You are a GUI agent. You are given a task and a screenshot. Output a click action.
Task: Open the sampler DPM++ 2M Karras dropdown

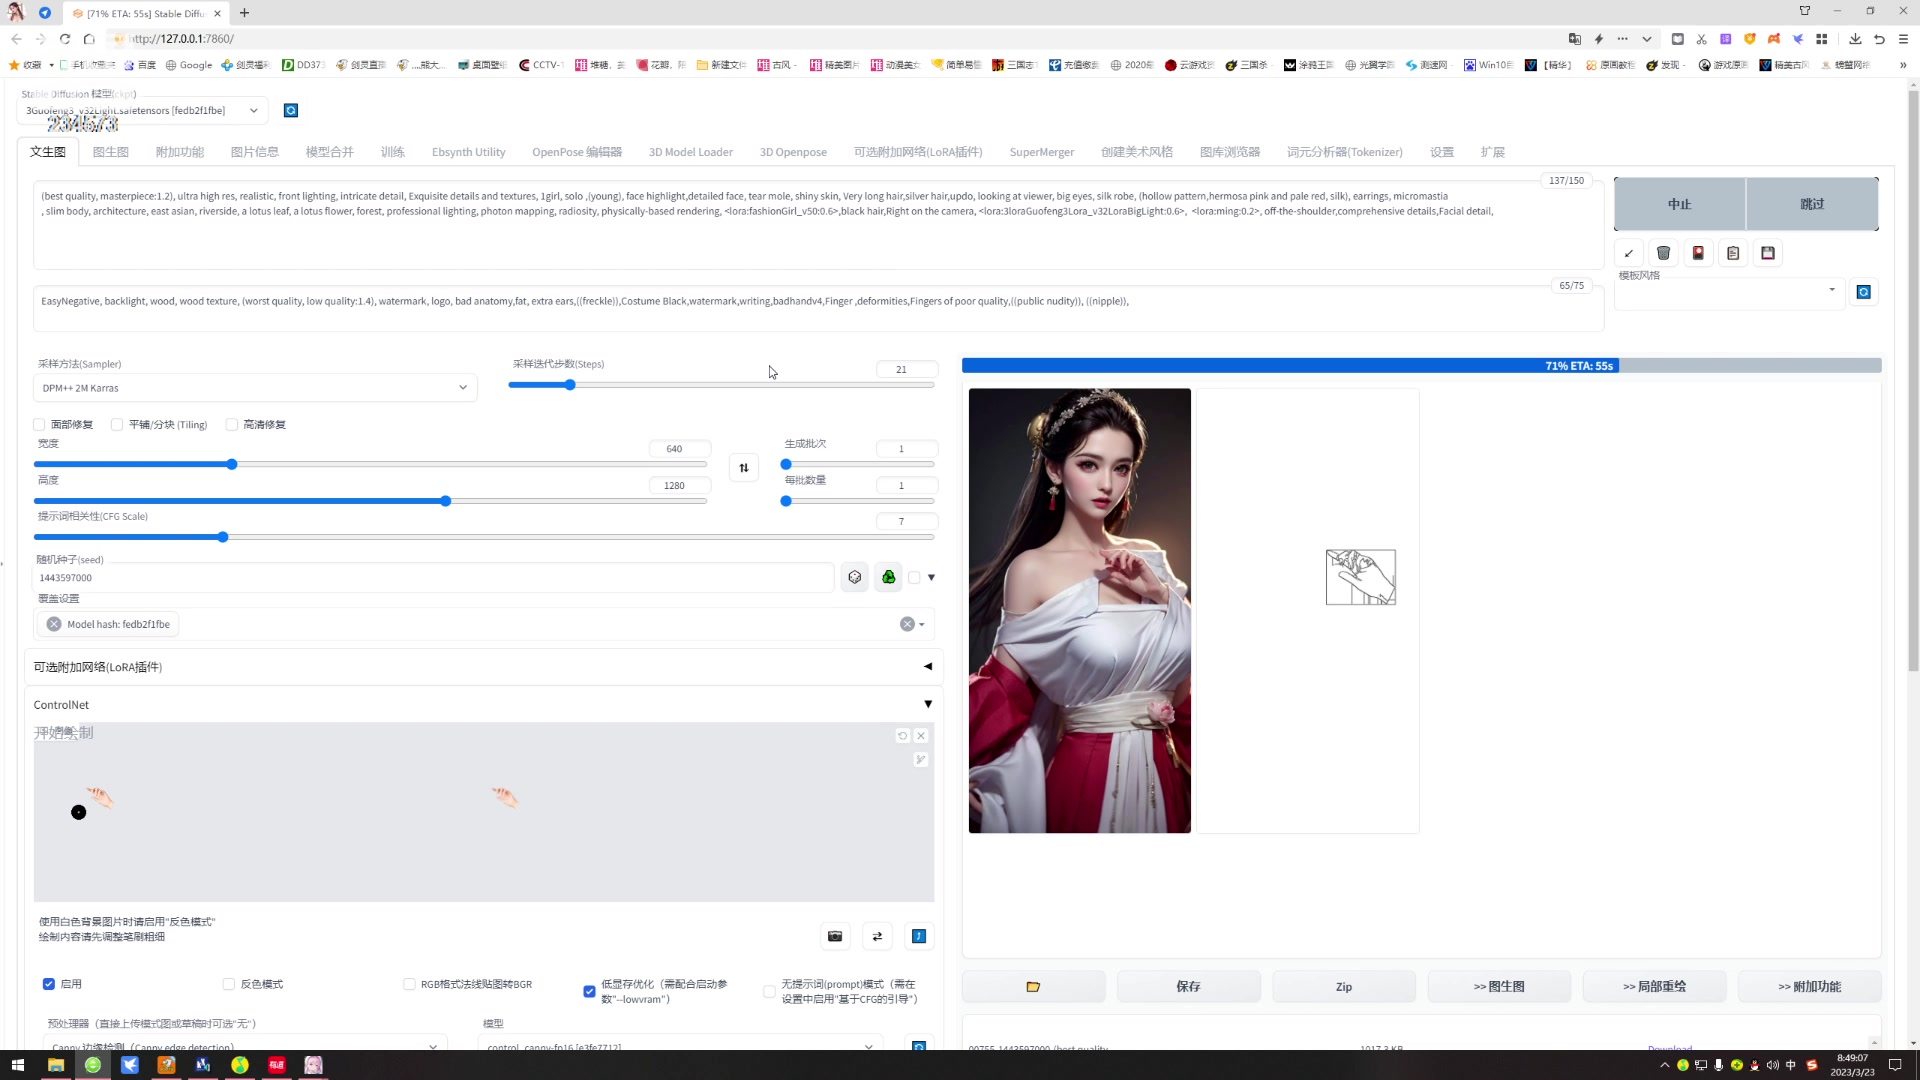(x=256, y=388)
